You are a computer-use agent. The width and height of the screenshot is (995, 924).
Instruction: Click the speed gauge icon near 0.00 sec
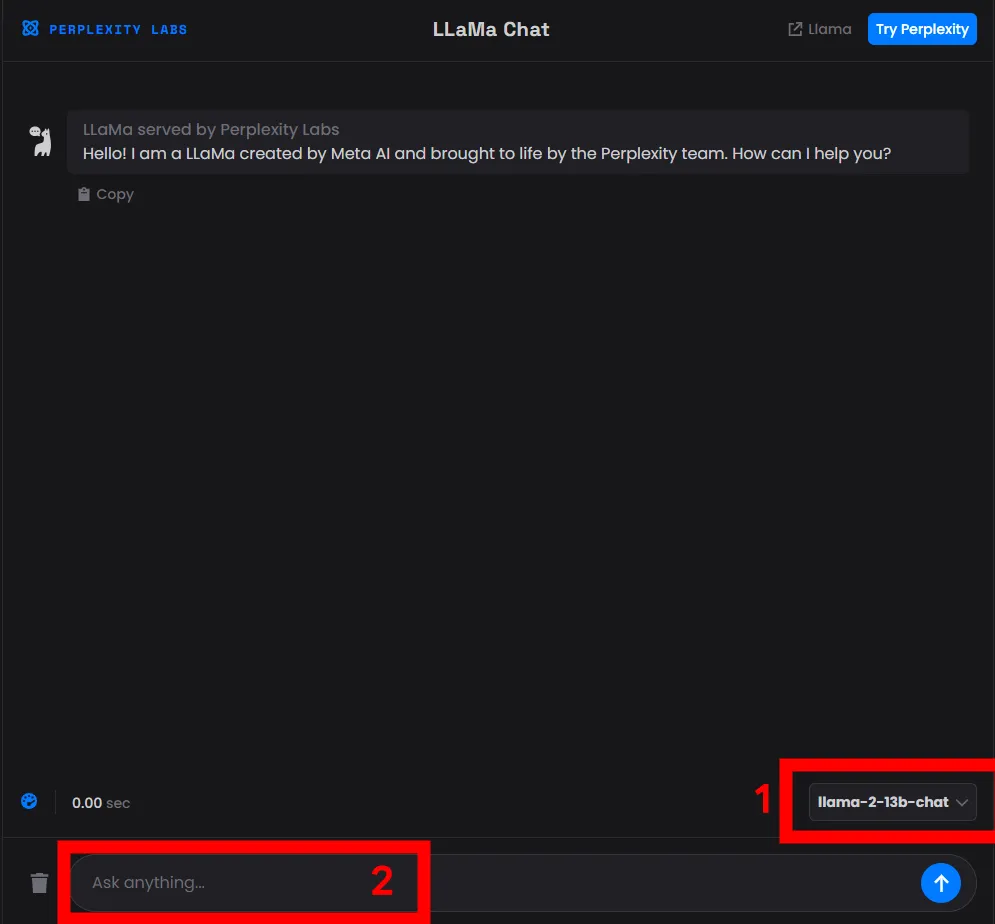click(29, 802)
